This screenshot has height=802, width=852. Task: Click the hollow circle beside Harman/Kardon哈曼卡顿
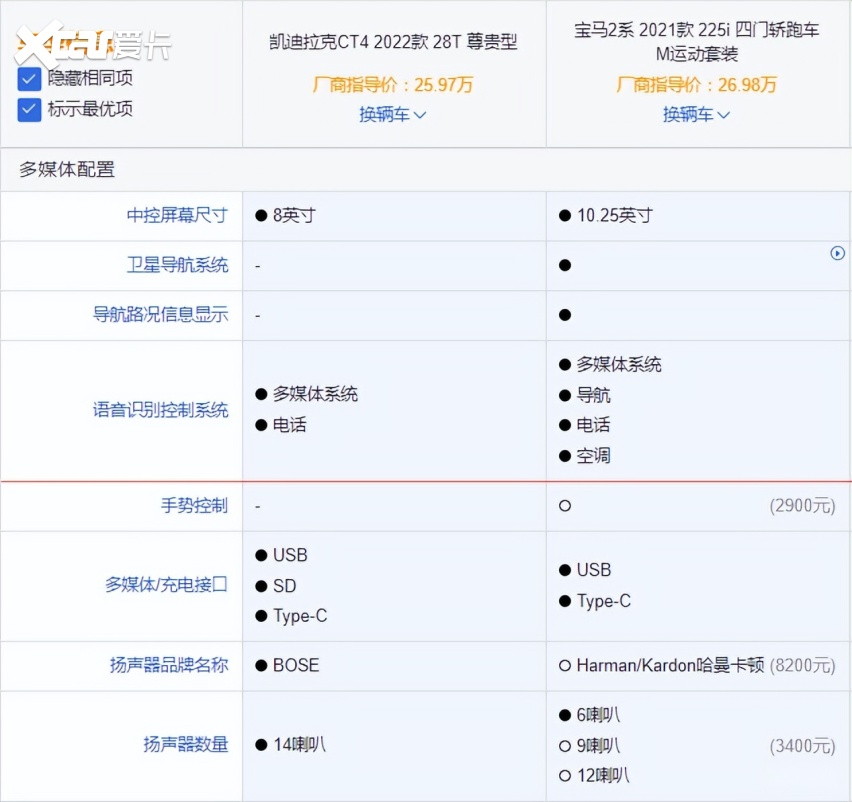point(565,665)
